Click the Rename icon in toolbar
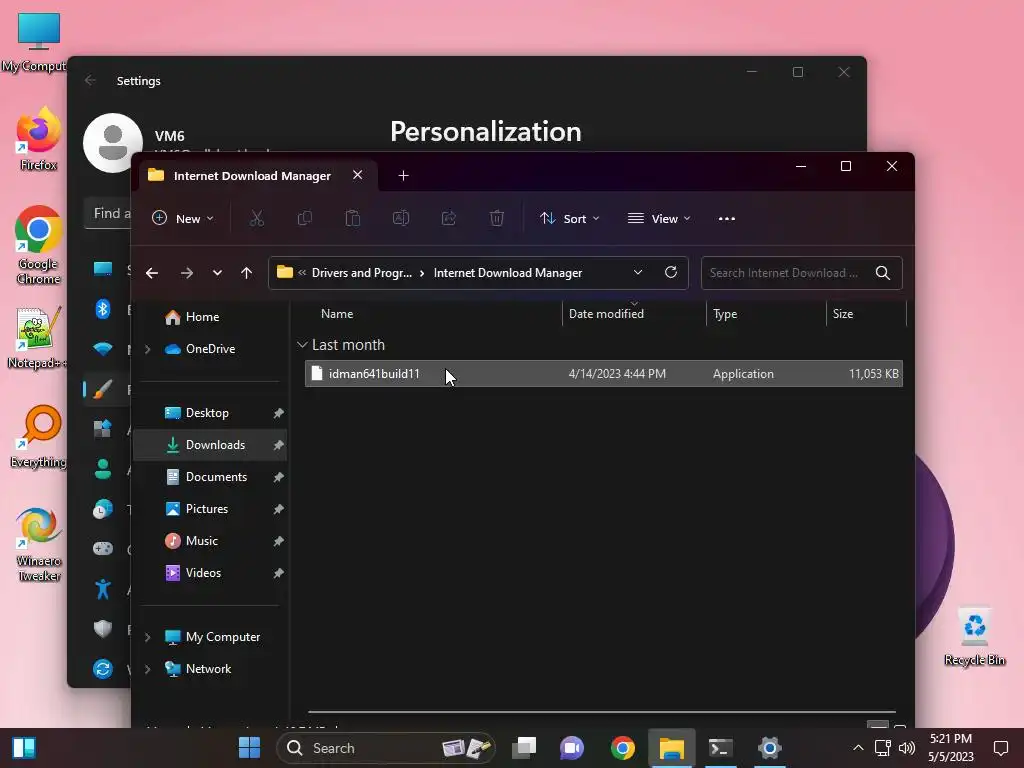This screenshot has height=768, width=1024. [x=401, y=219]
